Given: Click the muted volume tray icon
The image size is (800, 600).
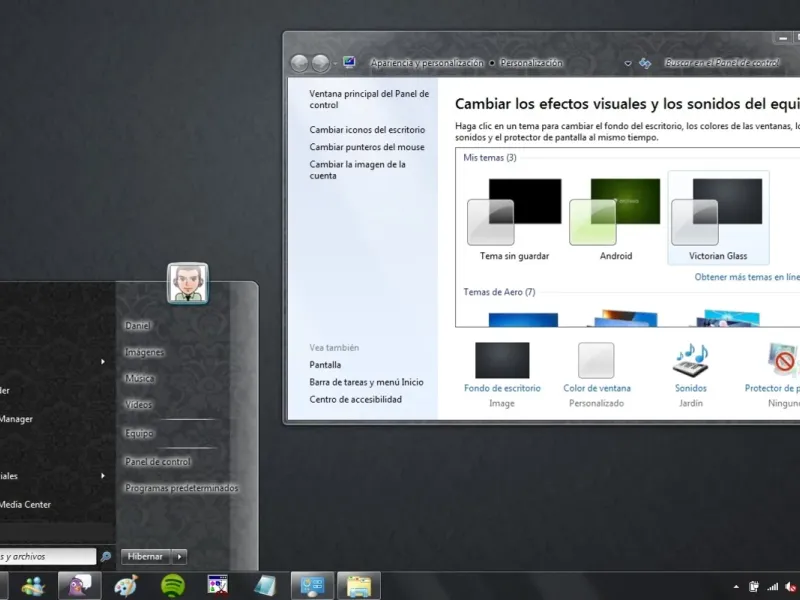Looking at the screenshot, I should point(791,587).
